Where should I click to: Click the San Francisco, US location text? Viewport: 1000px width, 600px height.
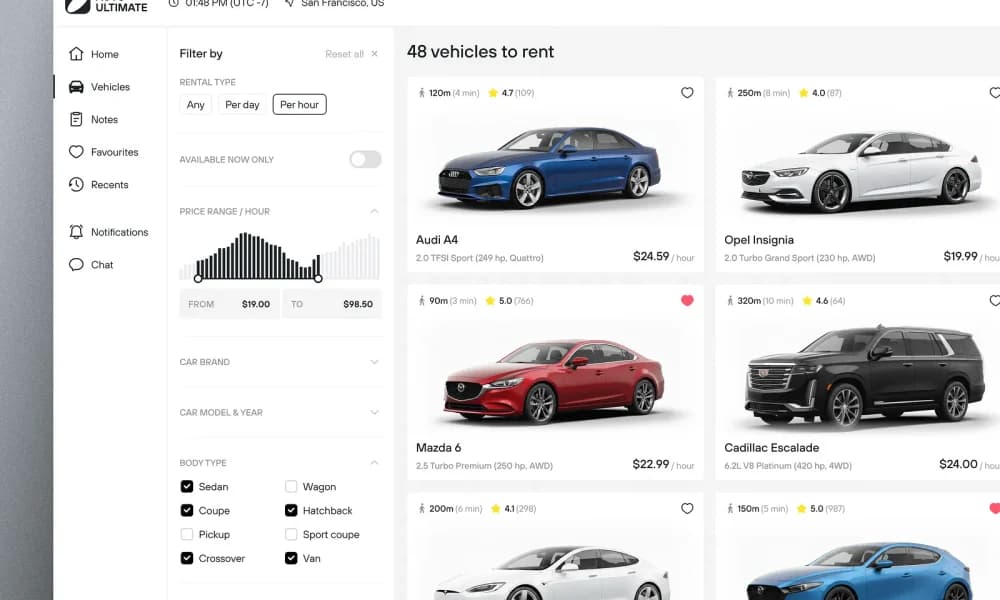tap(342, 3)
